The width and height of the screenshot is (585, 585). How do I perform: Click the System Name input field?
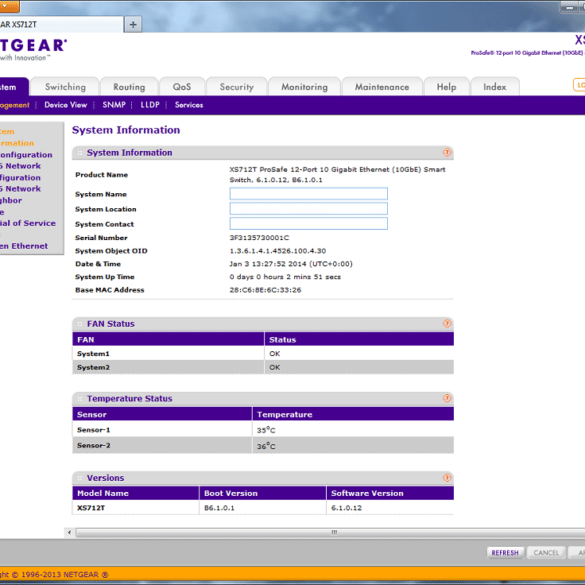coord(309,194)
